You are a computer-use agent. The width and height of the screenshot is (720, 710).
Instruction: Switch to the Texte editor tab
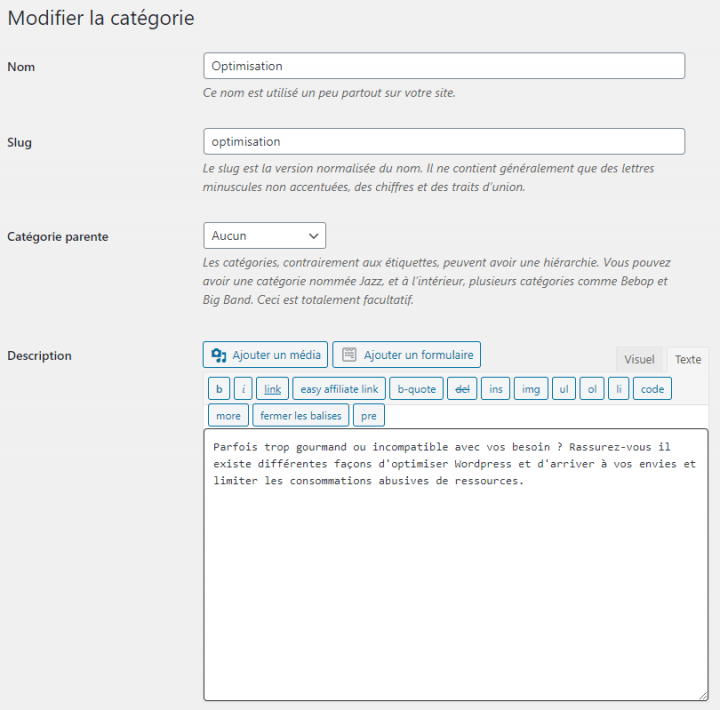tap(687, 359)
